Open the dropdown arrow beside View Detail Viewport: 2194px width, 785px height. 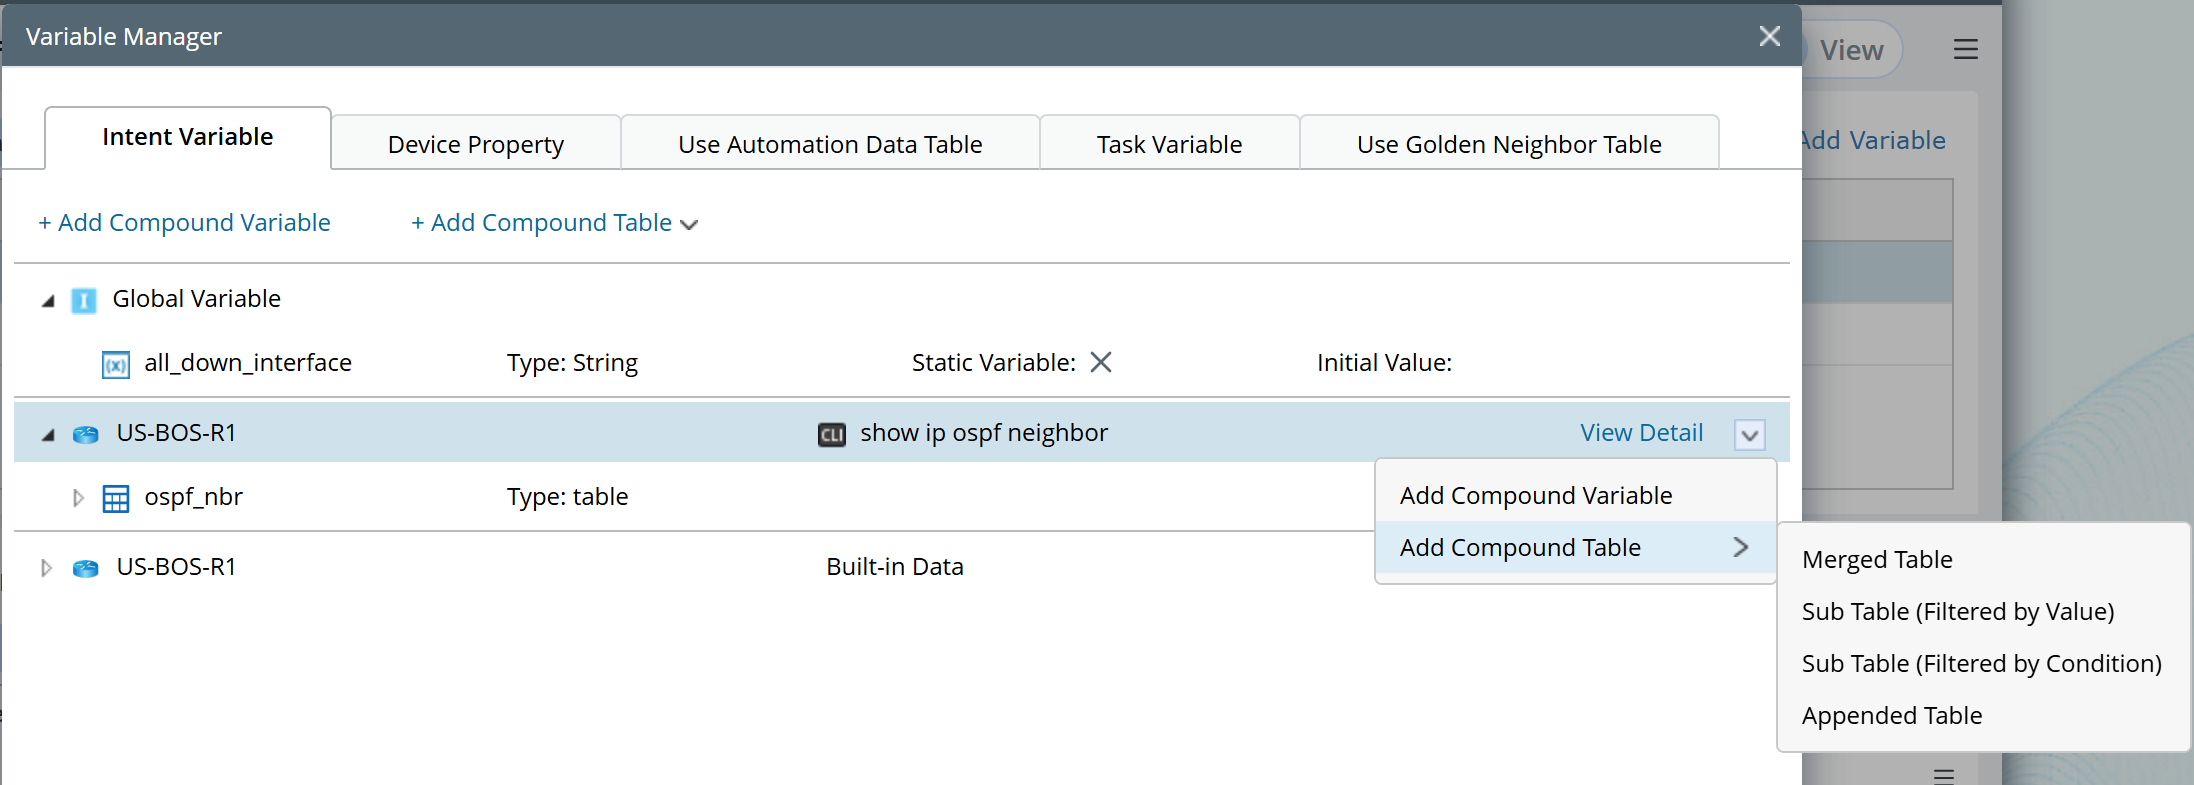coord(1749,435)
